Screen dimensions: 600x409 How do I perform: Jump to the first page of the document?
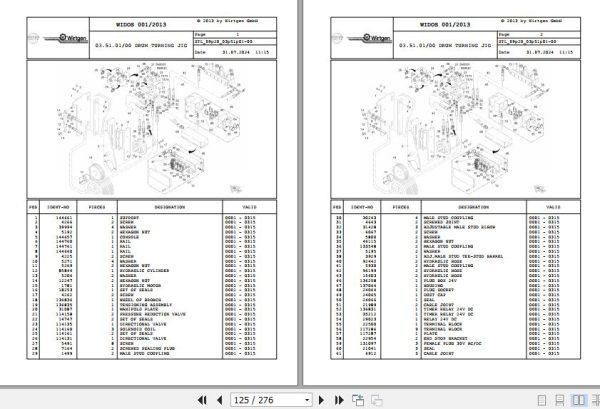(202, 400)
